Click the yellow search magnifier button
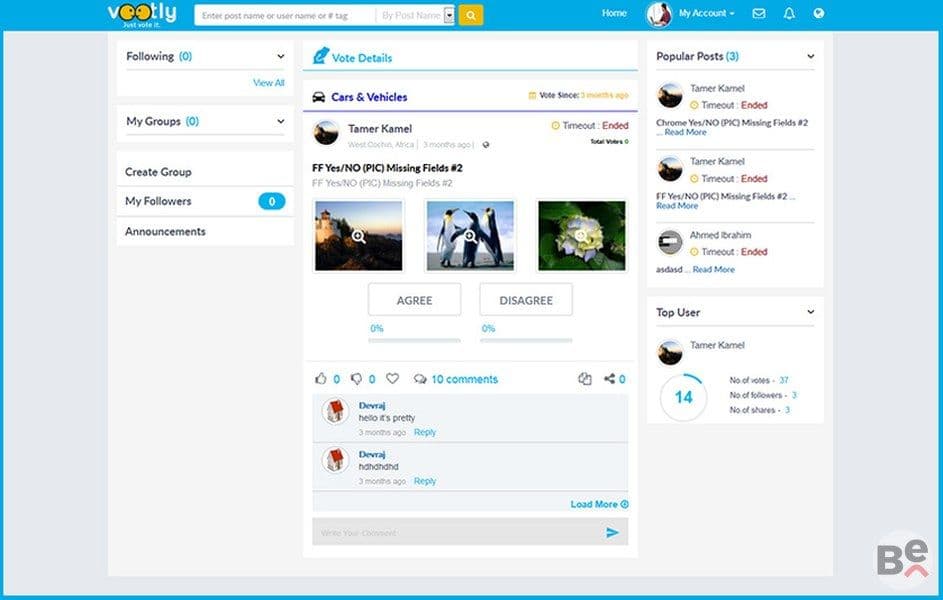This screenshot has width=943, height=600. point(471,15)
